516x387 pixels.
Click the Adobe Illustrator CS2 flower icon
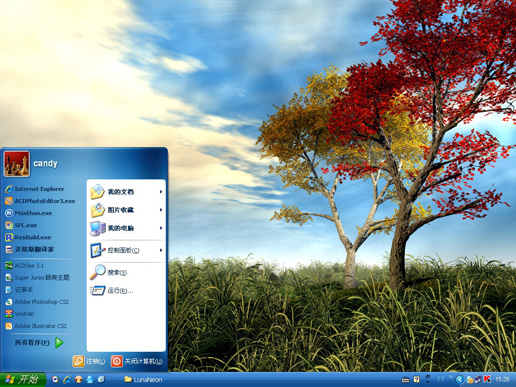(9, 326)
